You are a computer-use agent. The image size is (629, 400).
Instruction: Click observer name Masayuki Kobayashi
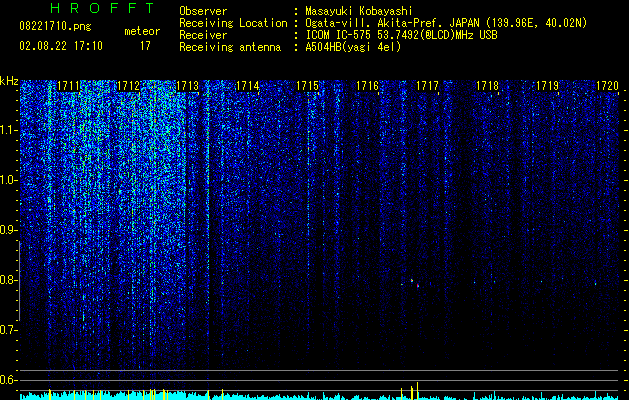pos(359,11)
